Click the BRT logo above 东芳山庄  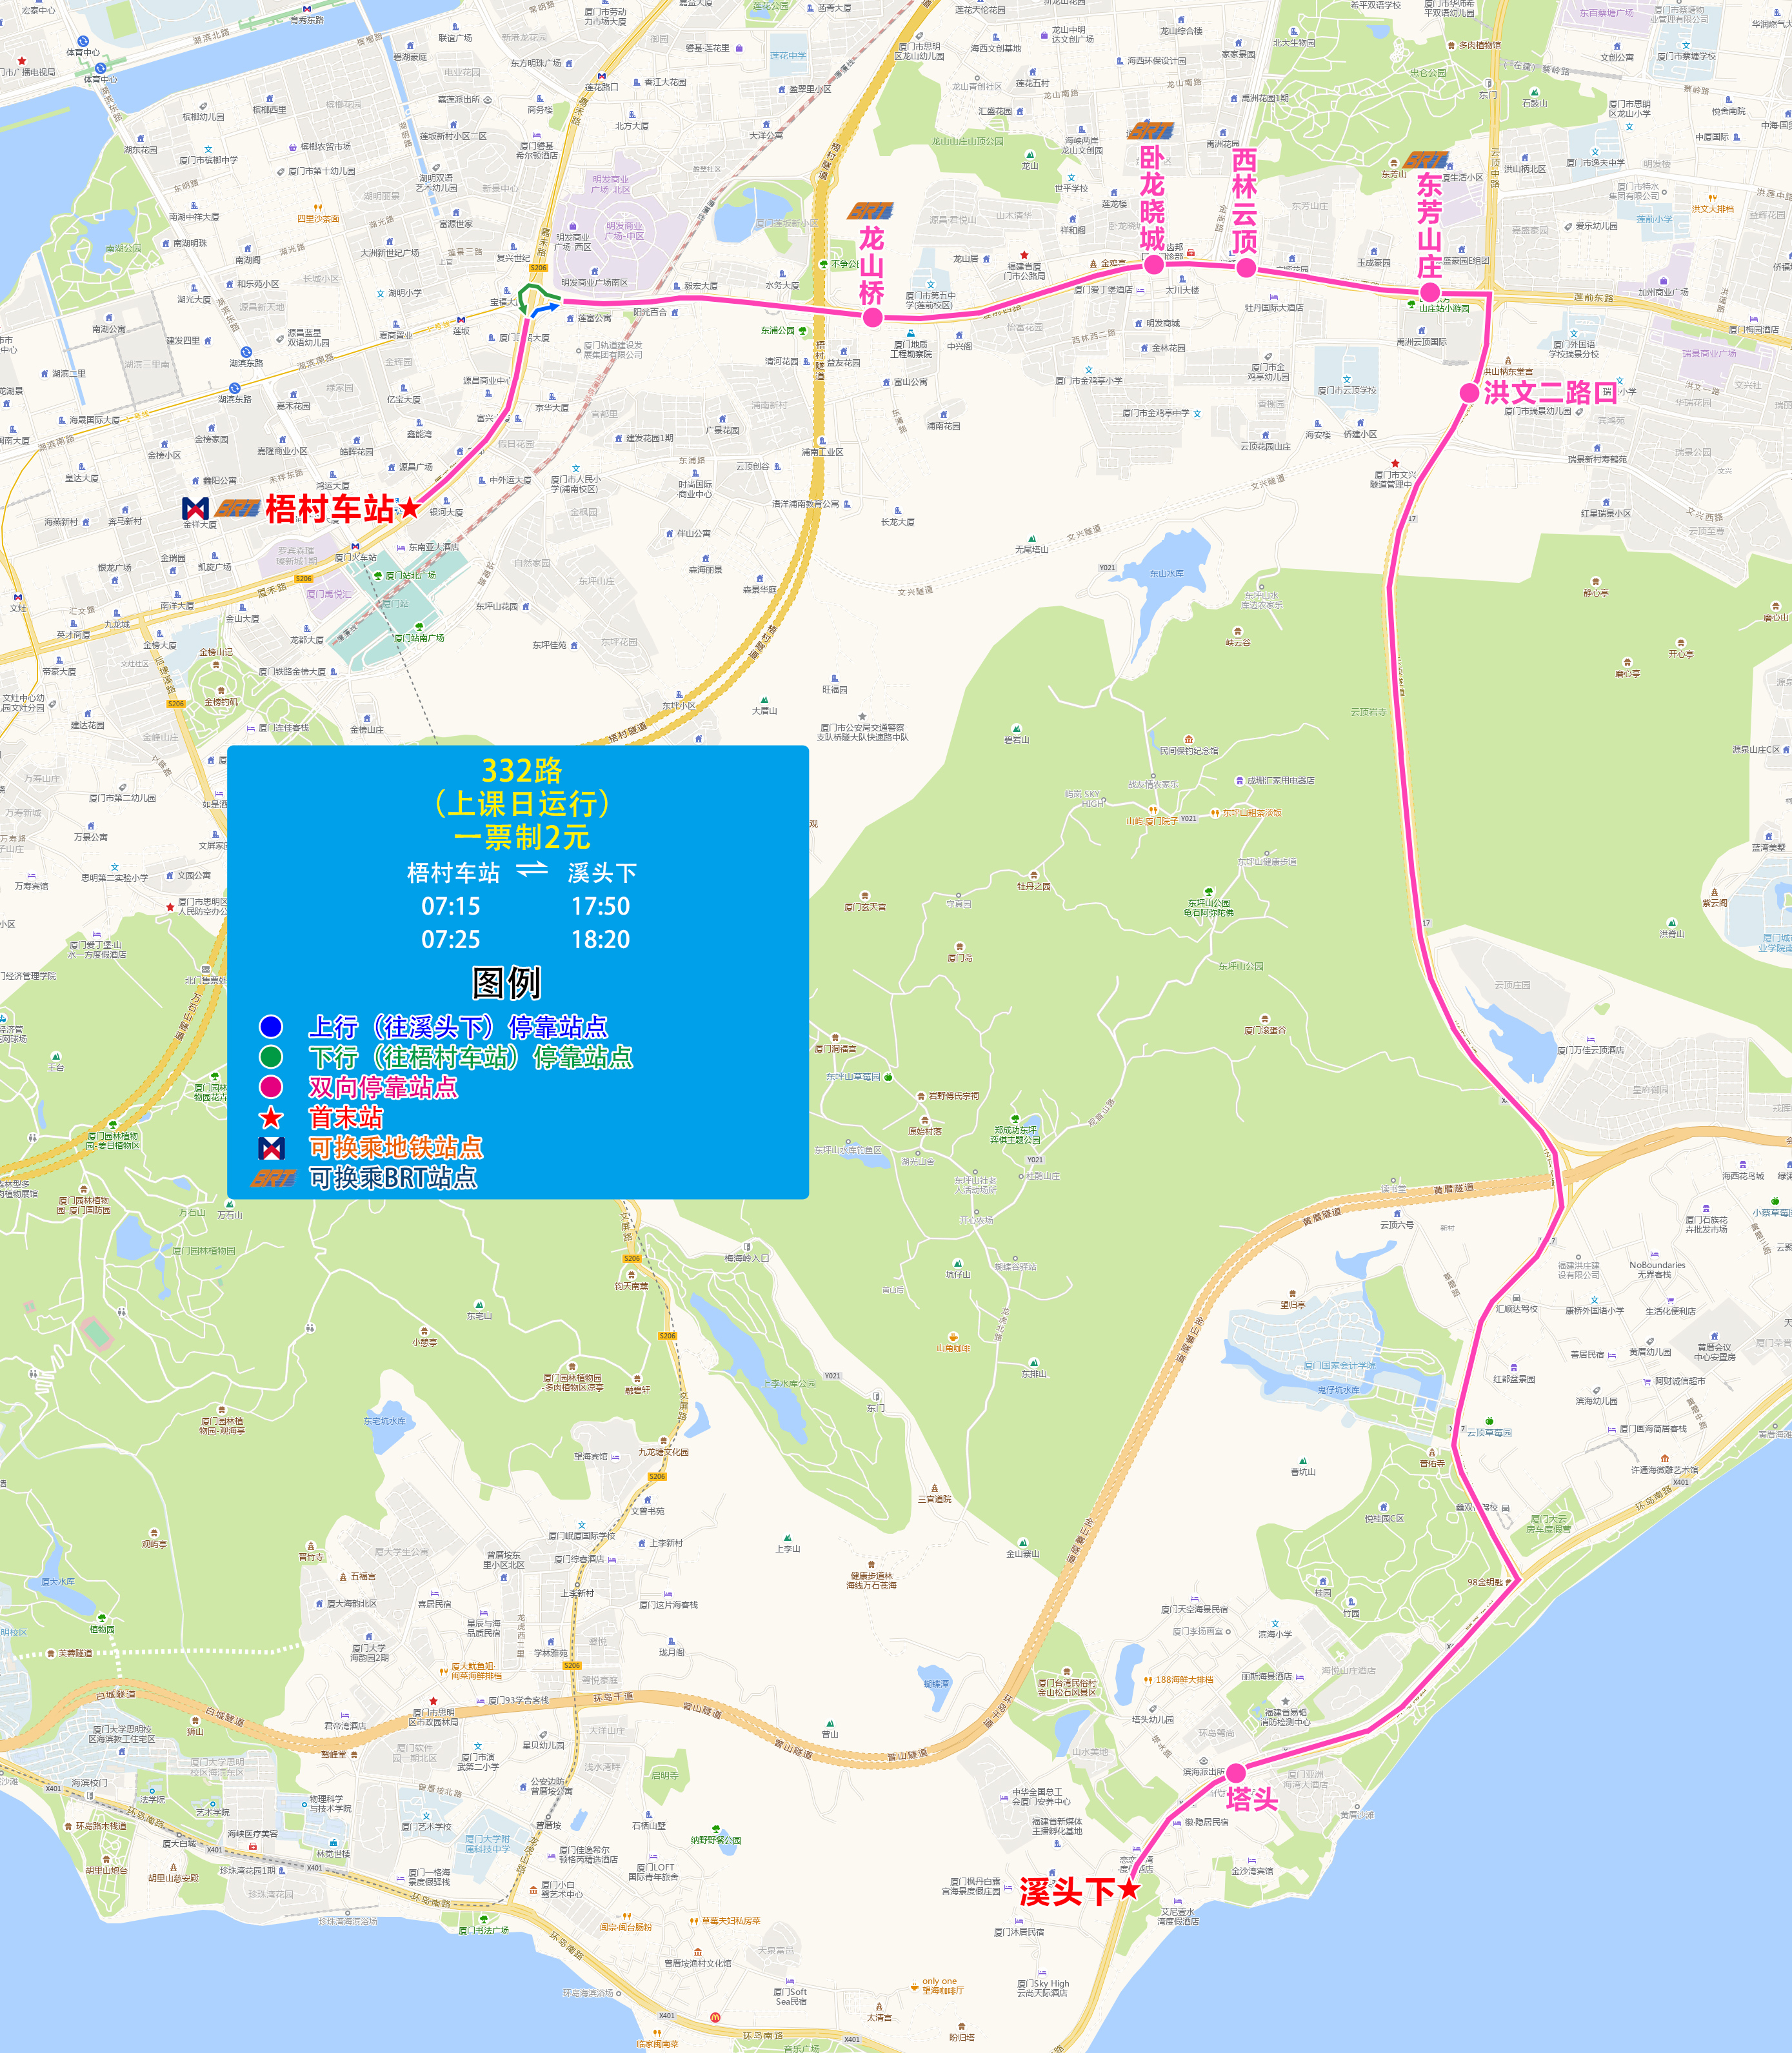(1426, 160)
